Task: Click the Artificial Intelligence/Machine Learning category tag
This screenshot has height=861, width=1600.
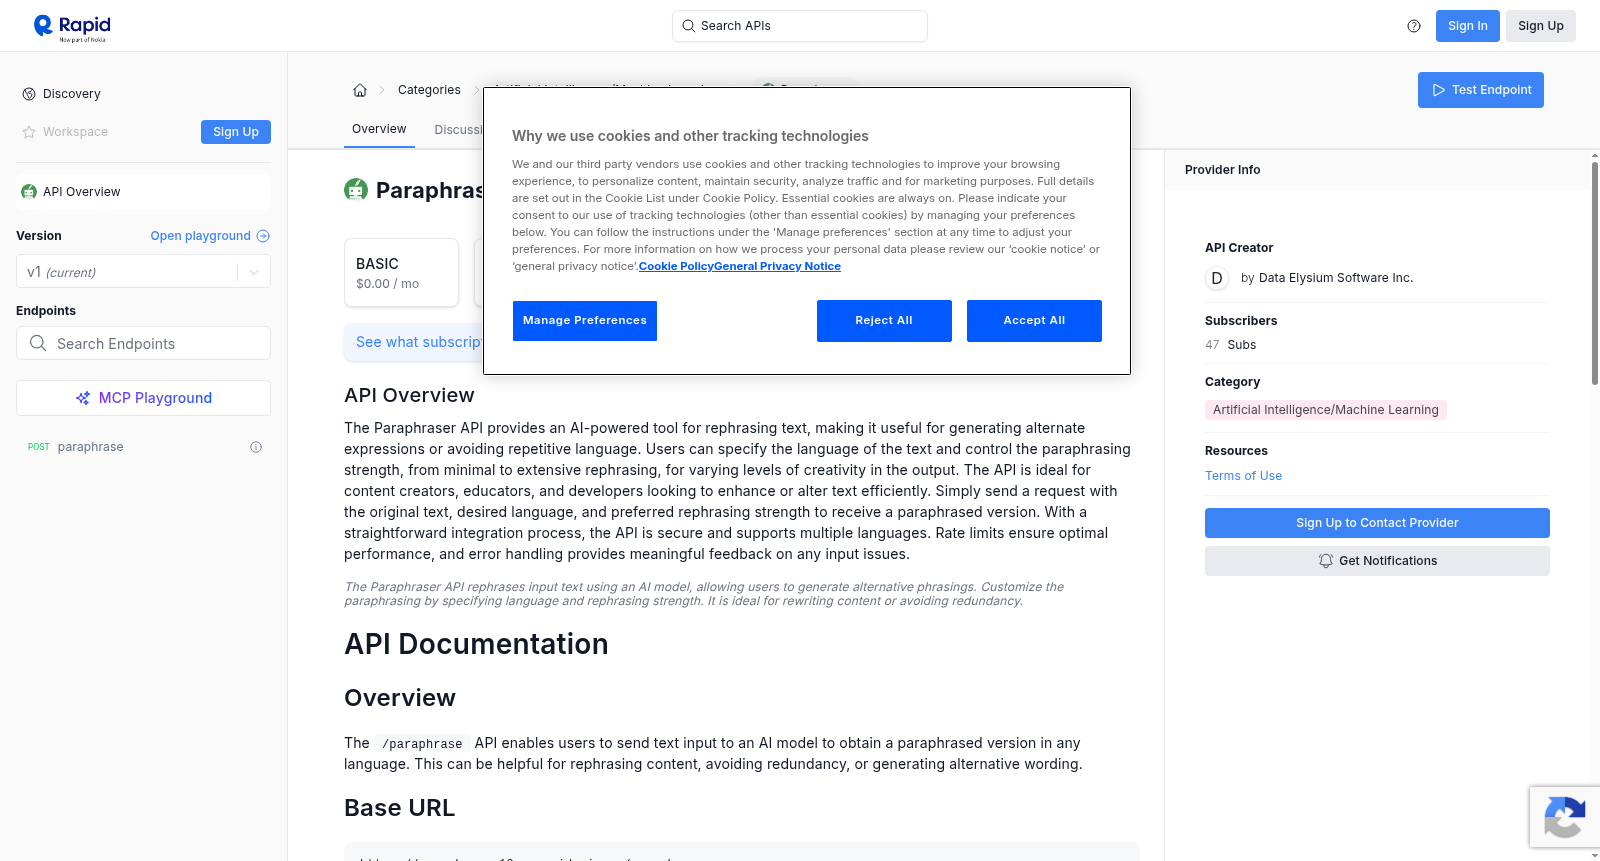Action: coord(1326,410)
